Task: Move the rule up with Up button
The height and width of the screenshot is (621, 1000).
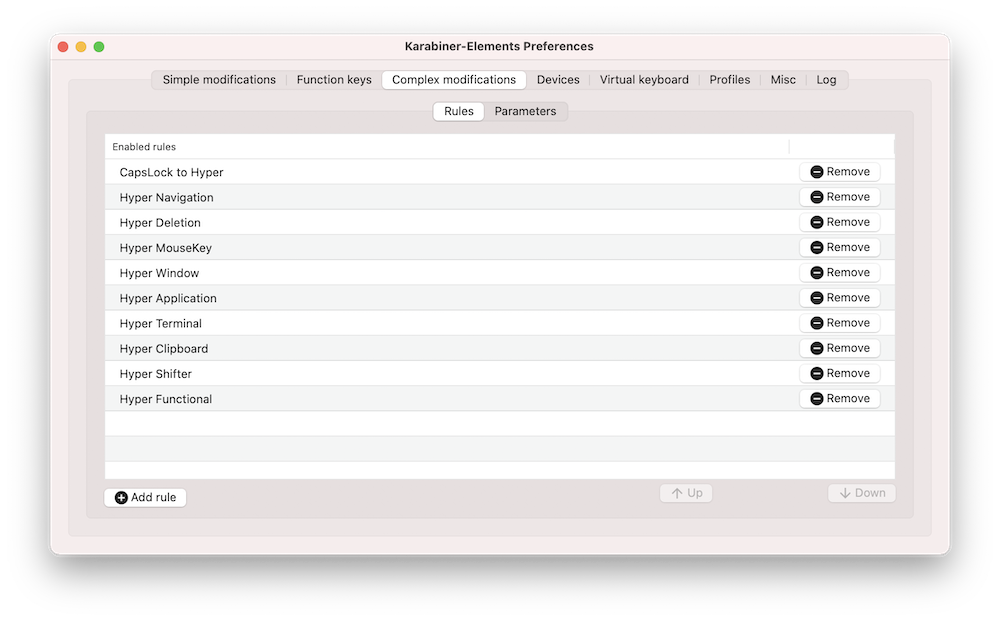Action: 686,493
